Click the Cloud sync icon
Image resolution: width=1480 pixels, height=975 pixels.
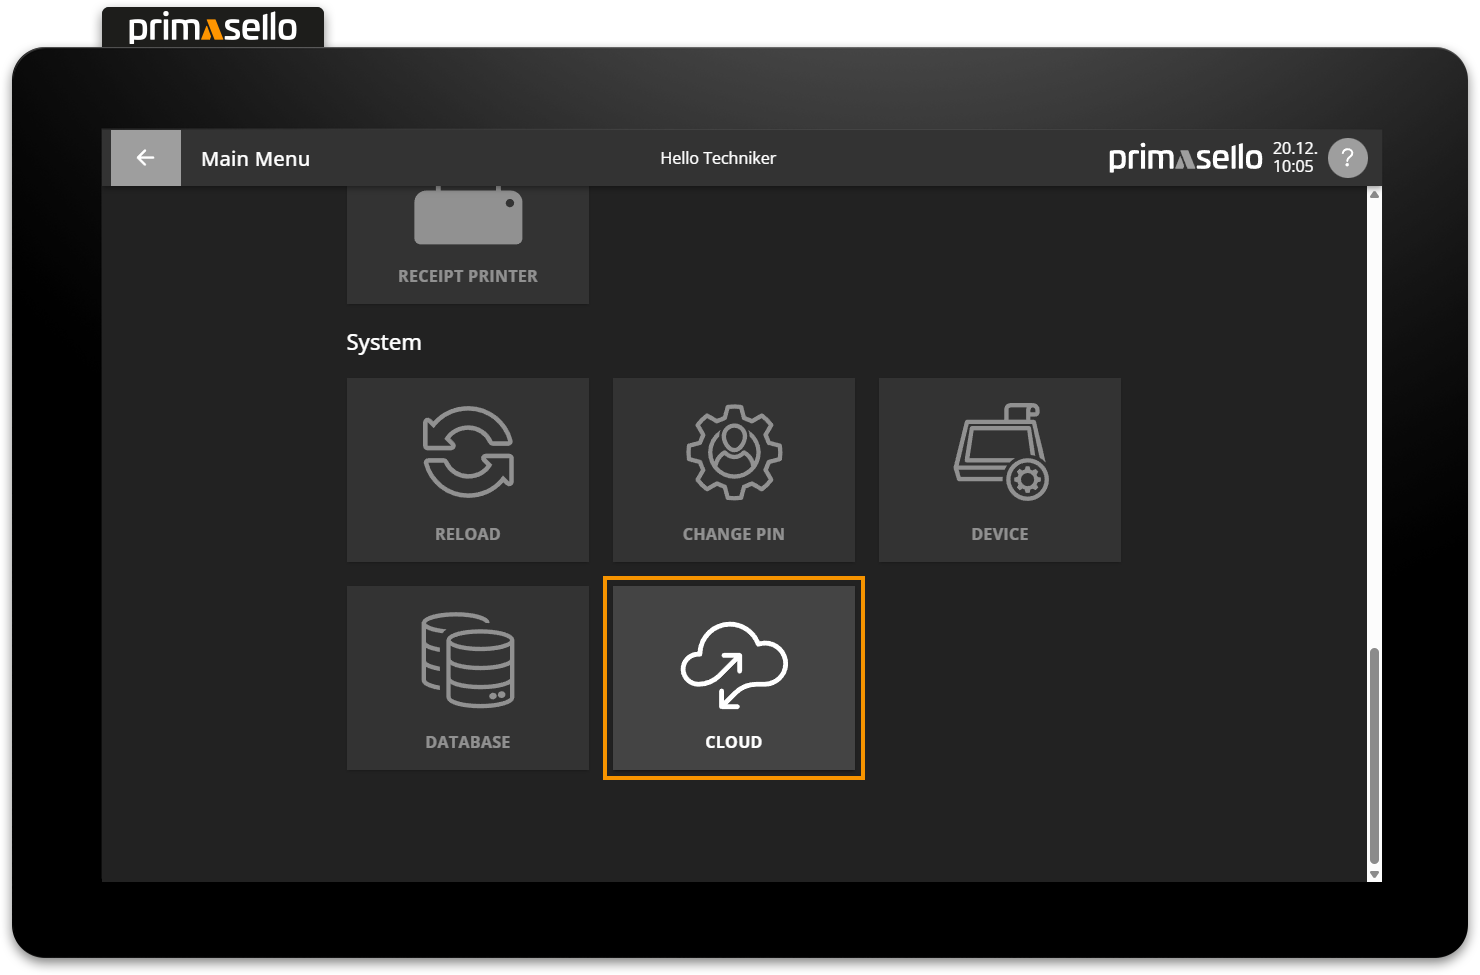[734, 665]
